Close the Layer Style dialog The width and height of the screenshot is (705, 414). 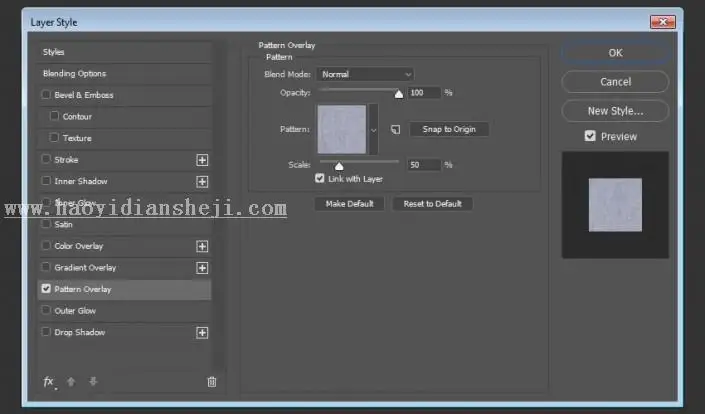point(663,22)
